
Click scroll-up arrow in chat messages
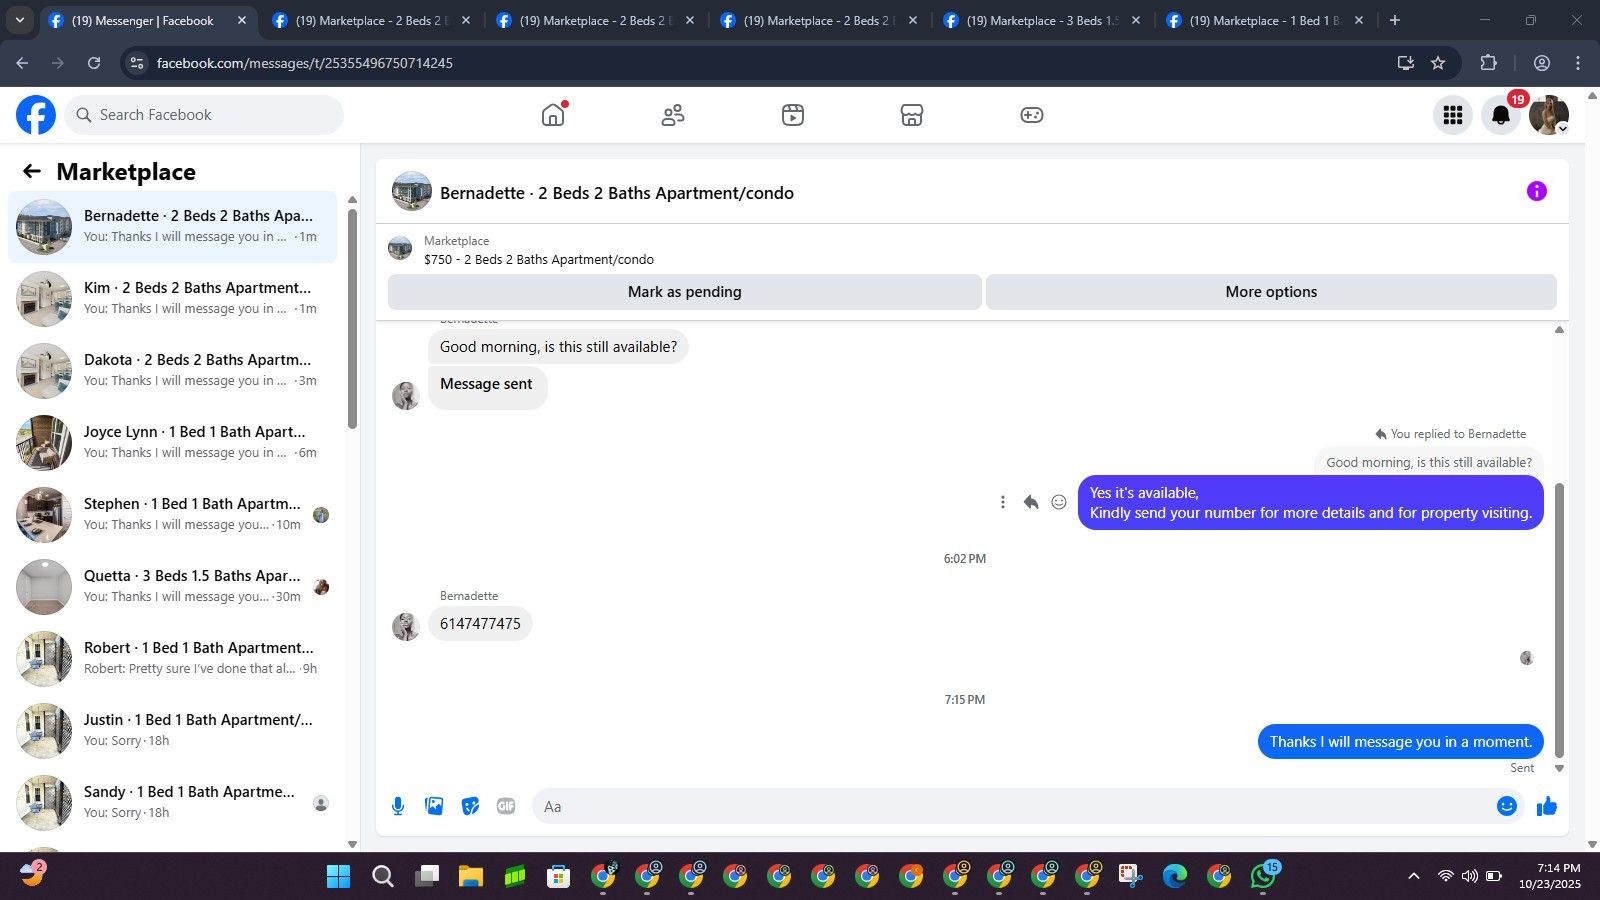(x=1559, y=329)
